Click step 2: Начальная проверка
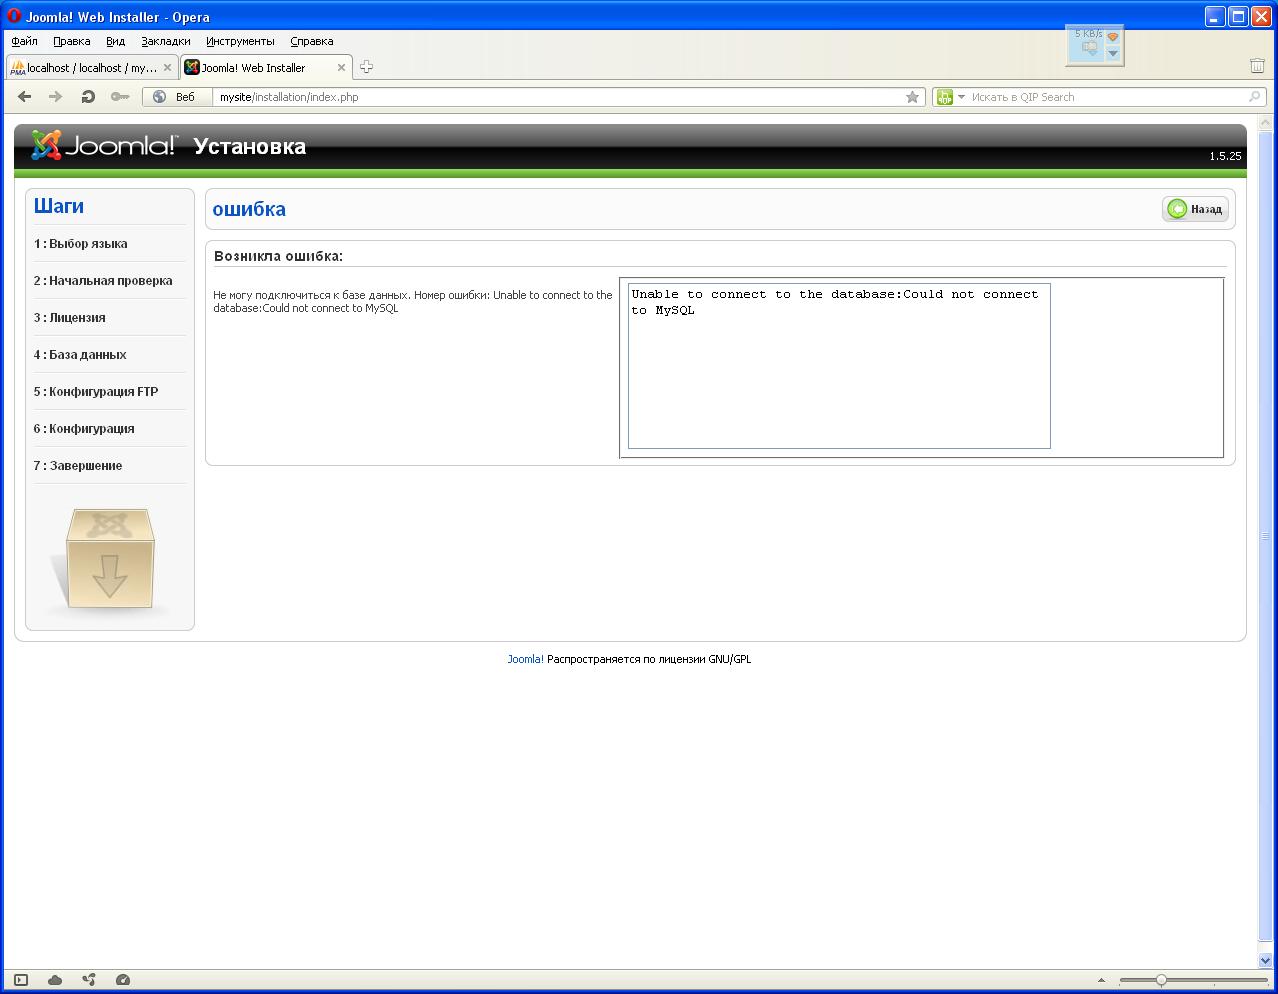 click(103, 281)
